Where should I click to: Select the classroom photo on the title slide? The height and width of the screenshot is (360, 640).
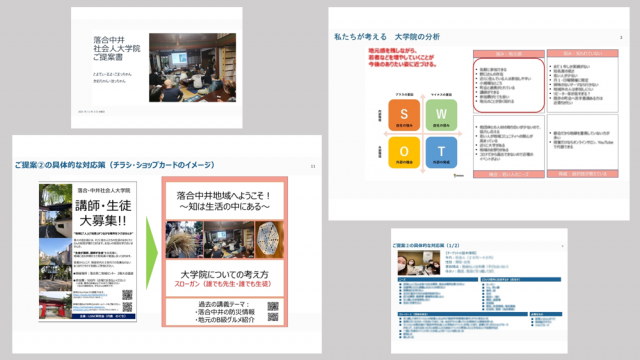[x=192, y=67]
